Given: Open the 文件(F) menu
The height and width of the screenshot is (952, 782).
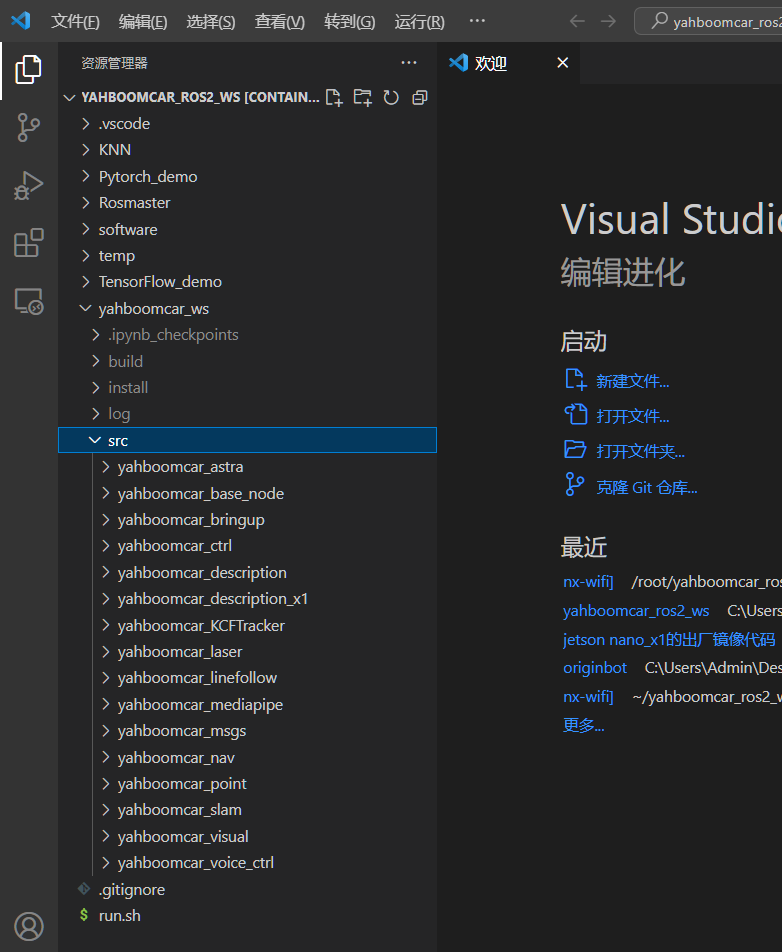Looking at the screenshot, I should pos(75,21).
